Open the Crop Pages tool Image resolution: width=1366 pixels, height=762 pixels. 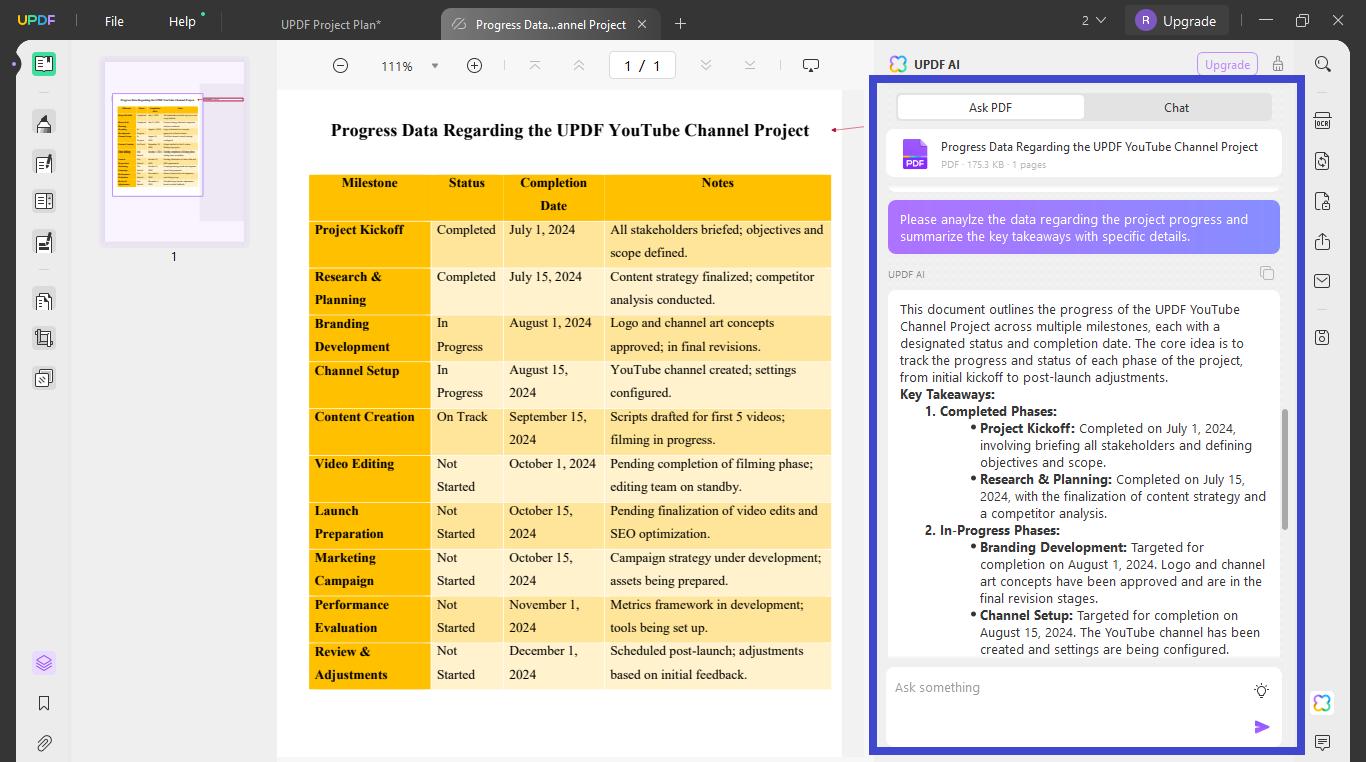(44, 338)
